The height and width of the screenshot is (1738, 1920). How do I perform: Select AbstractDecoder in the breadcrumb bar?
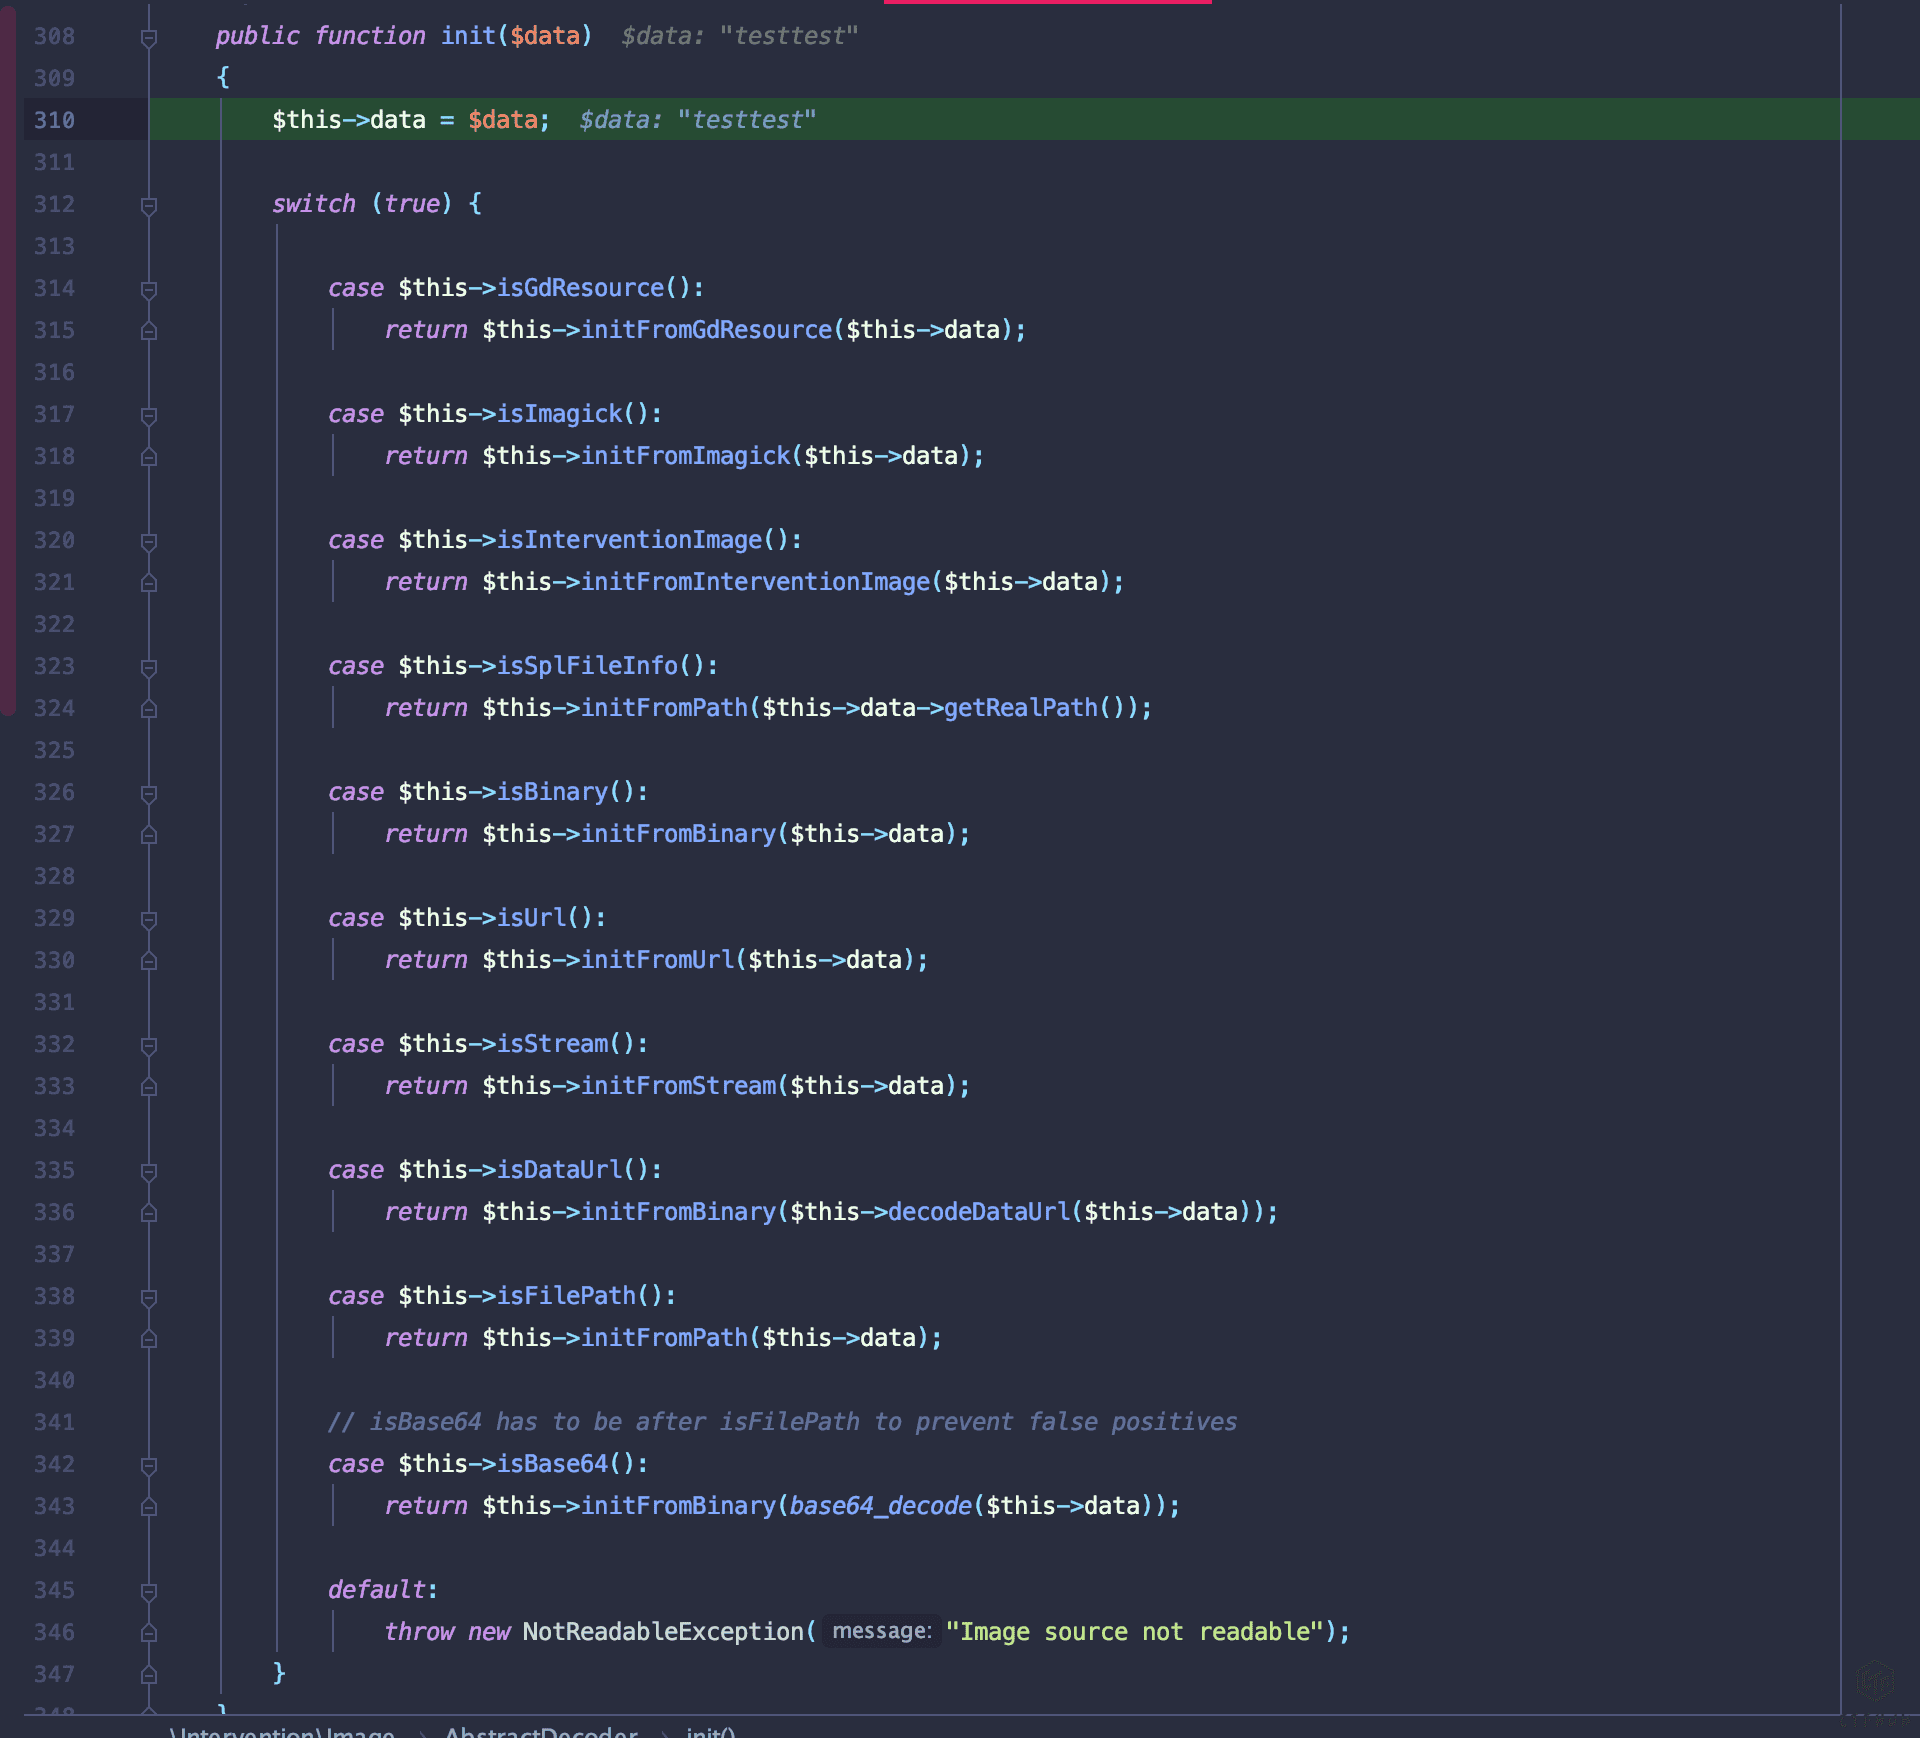pos(540,1731)
